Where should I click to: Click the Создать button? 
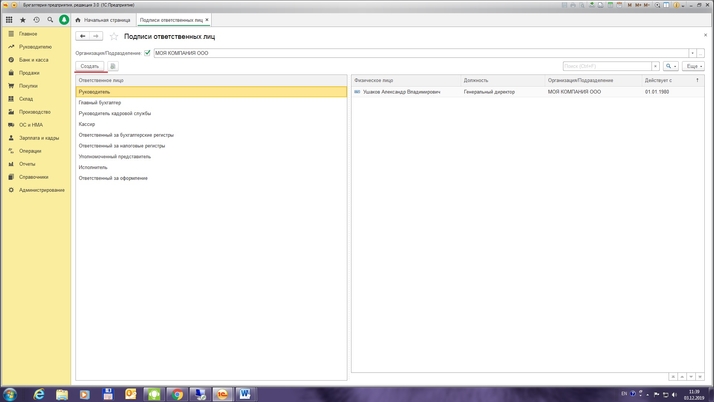[x=90, y=67]
